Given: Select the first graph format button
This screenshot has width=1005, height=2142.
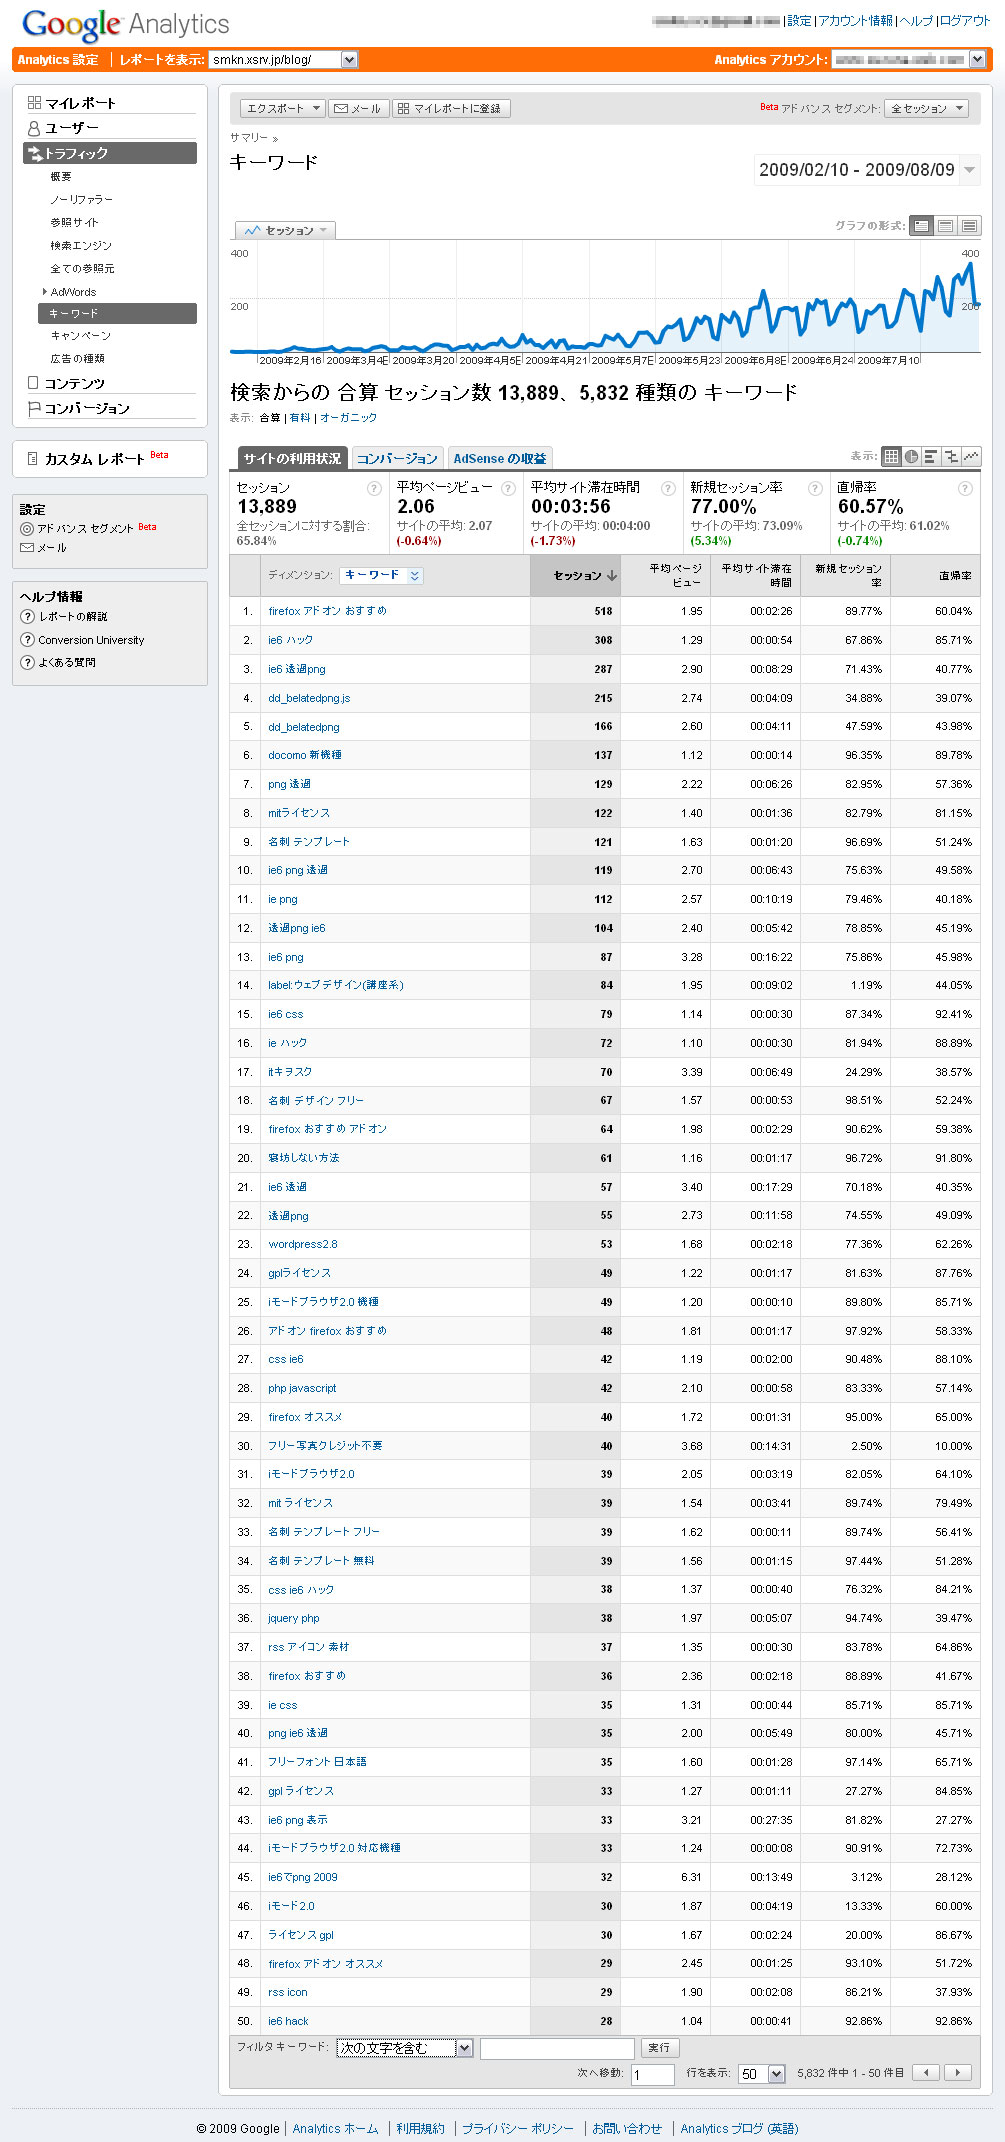Looking at the screenshot, I should 921,226.
